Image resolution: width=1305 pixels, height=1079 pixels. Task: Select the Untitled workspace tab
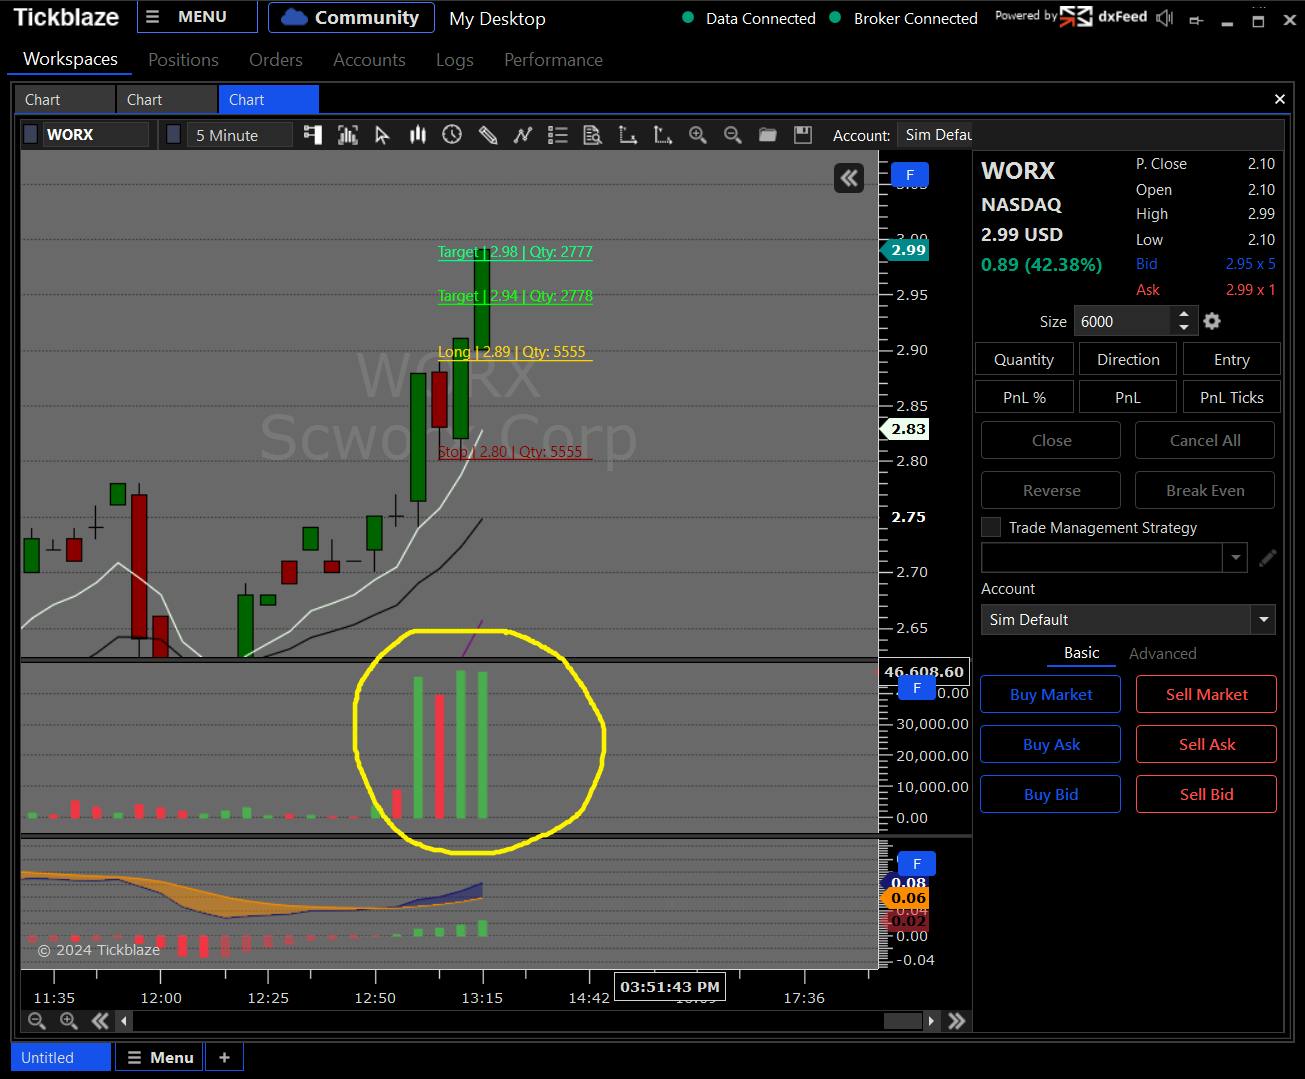(x=61, y=1057)
